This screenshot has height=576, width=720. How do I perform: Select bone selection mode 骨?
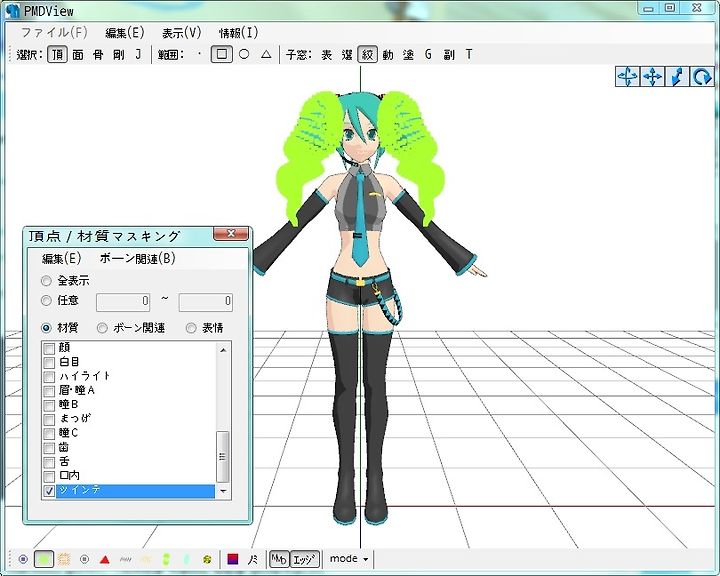point(98,55)
